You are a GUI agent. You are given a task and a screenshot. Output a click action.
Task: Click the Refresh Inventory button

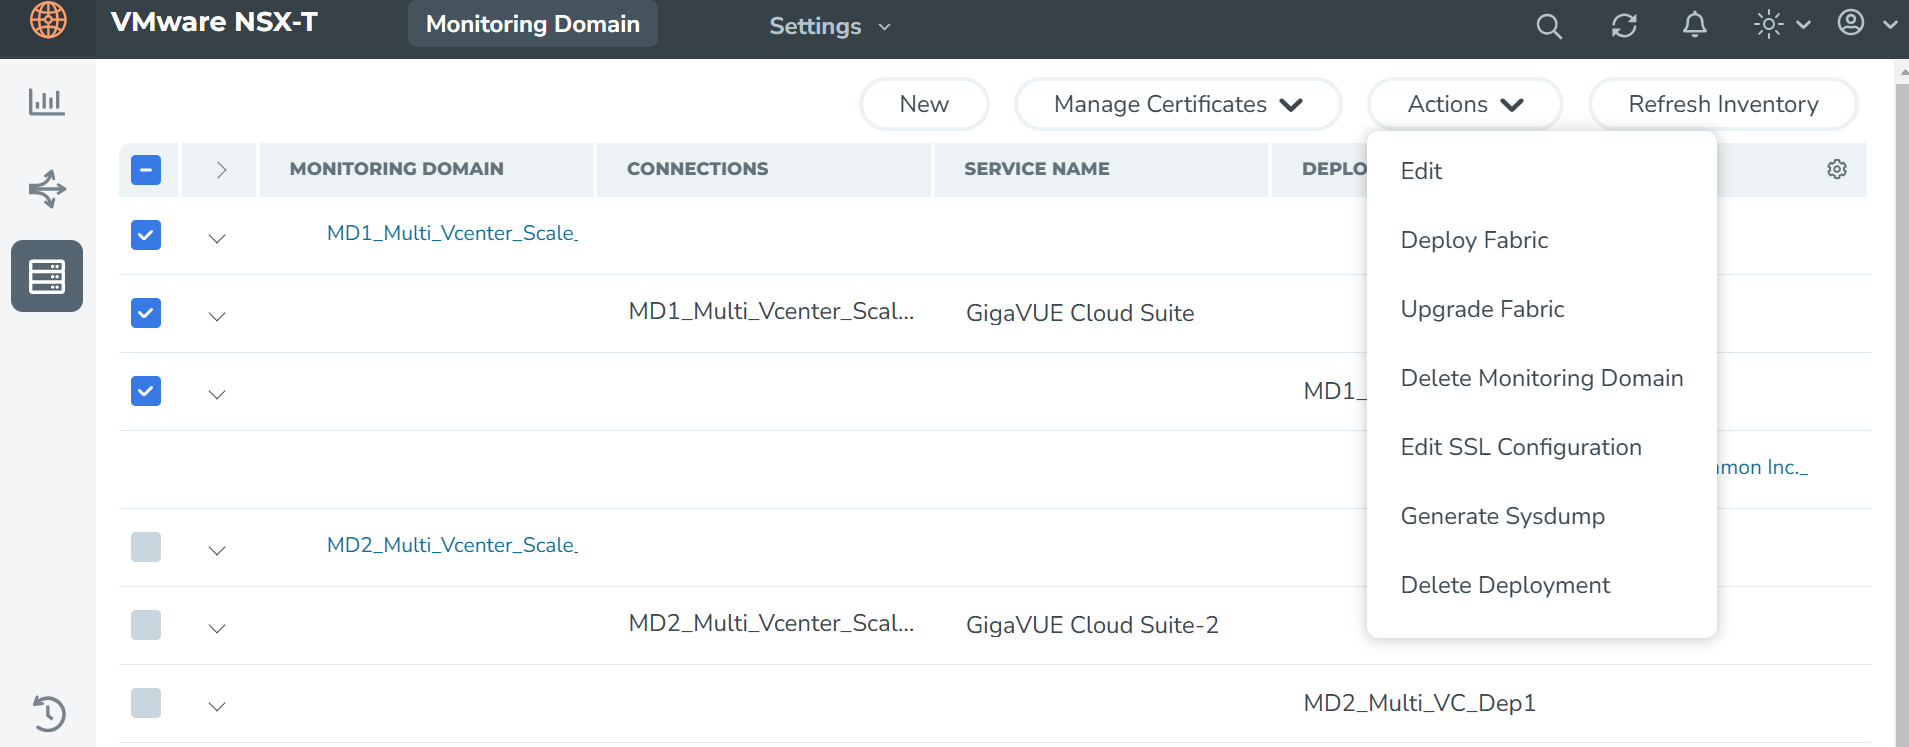pyautogui.click(x=1722, y=104)
